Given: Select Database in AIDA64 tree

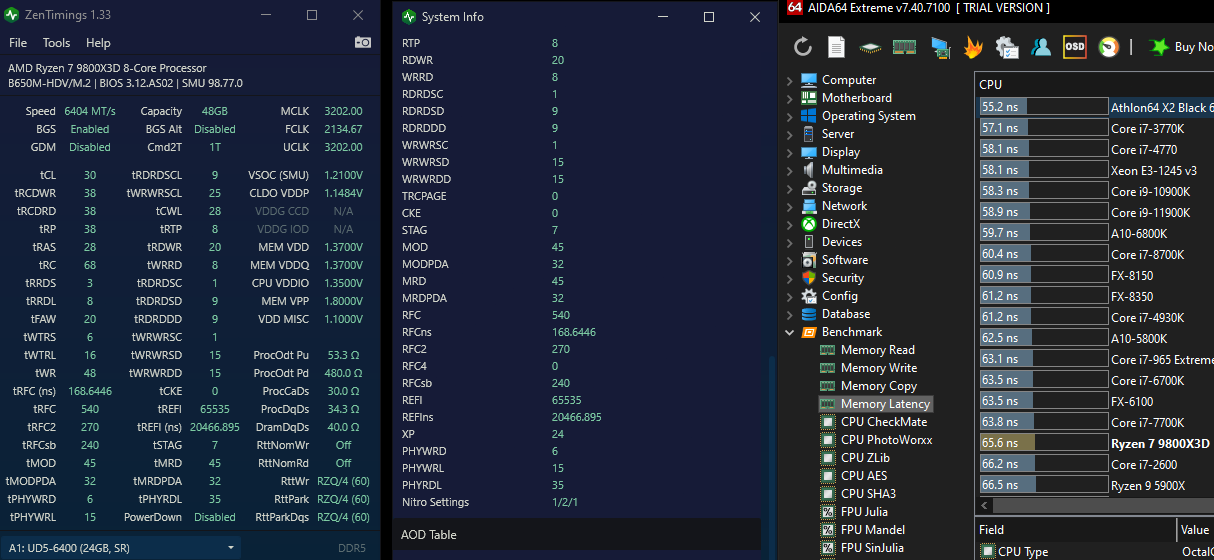Looking at the screenshot, I should click(x=846, y=314).
